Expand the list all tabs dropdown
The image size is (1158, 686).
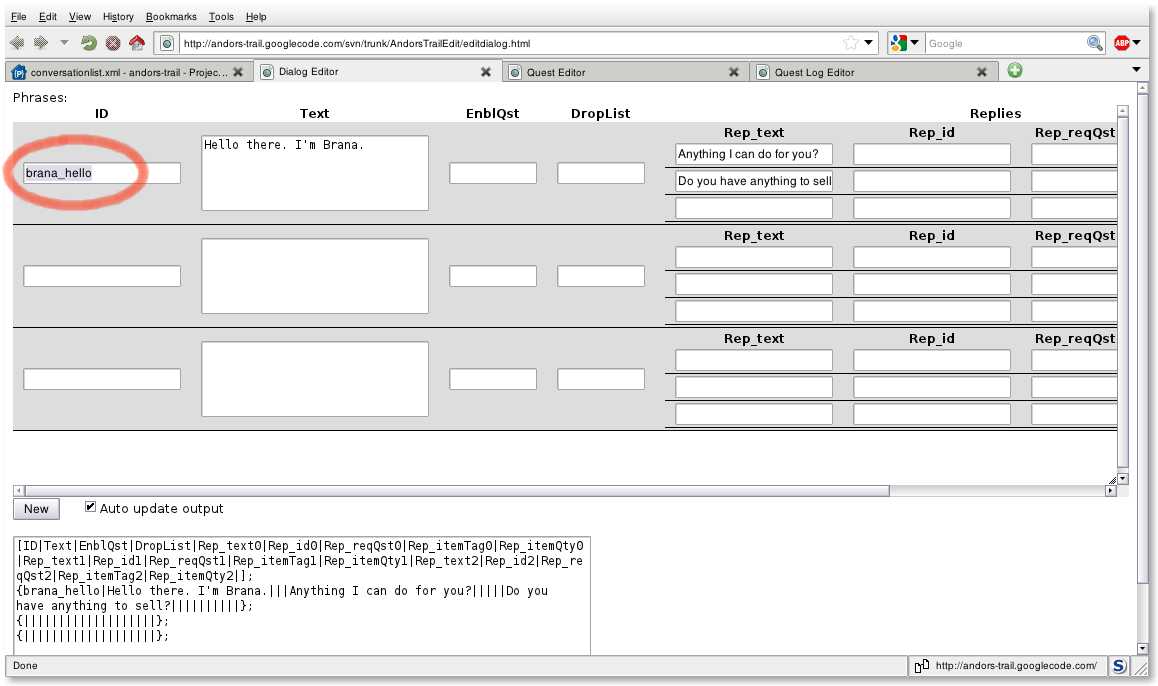(x=1136, y=70)
